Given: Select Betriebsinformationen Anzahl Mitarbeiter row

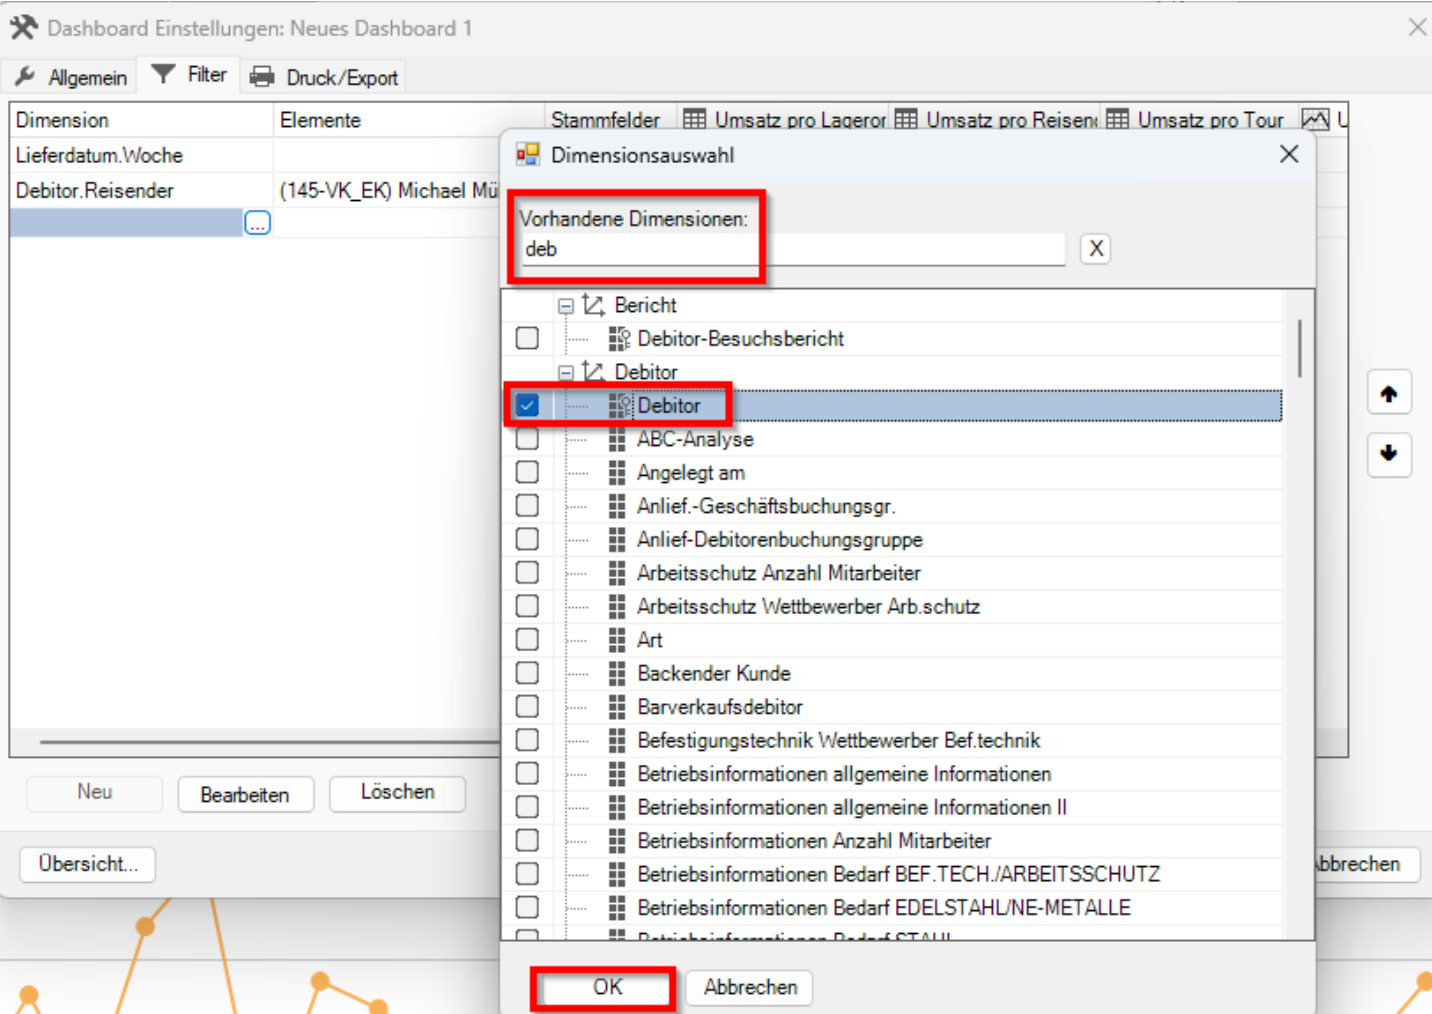Looking at the screenshot, I should tap(814, 841).
